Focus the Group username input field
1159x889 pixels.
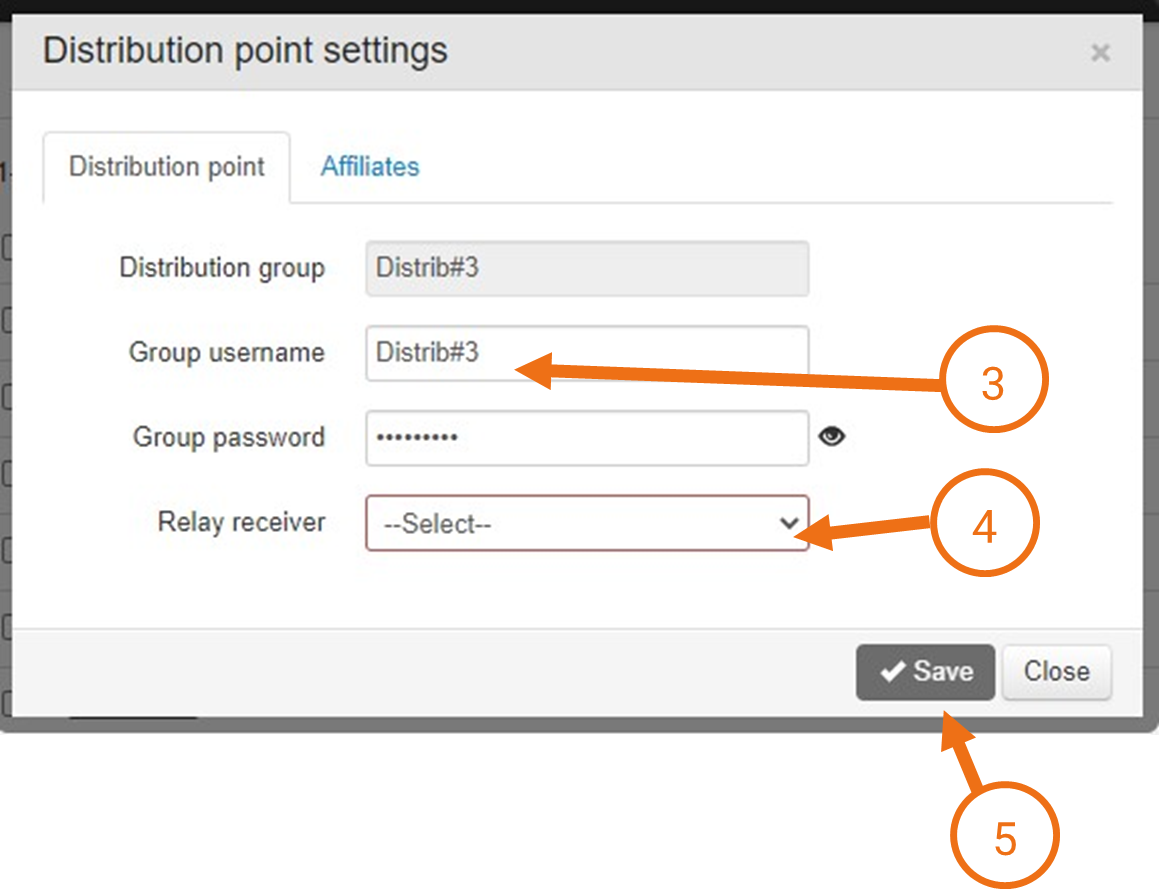click(587, 352)
